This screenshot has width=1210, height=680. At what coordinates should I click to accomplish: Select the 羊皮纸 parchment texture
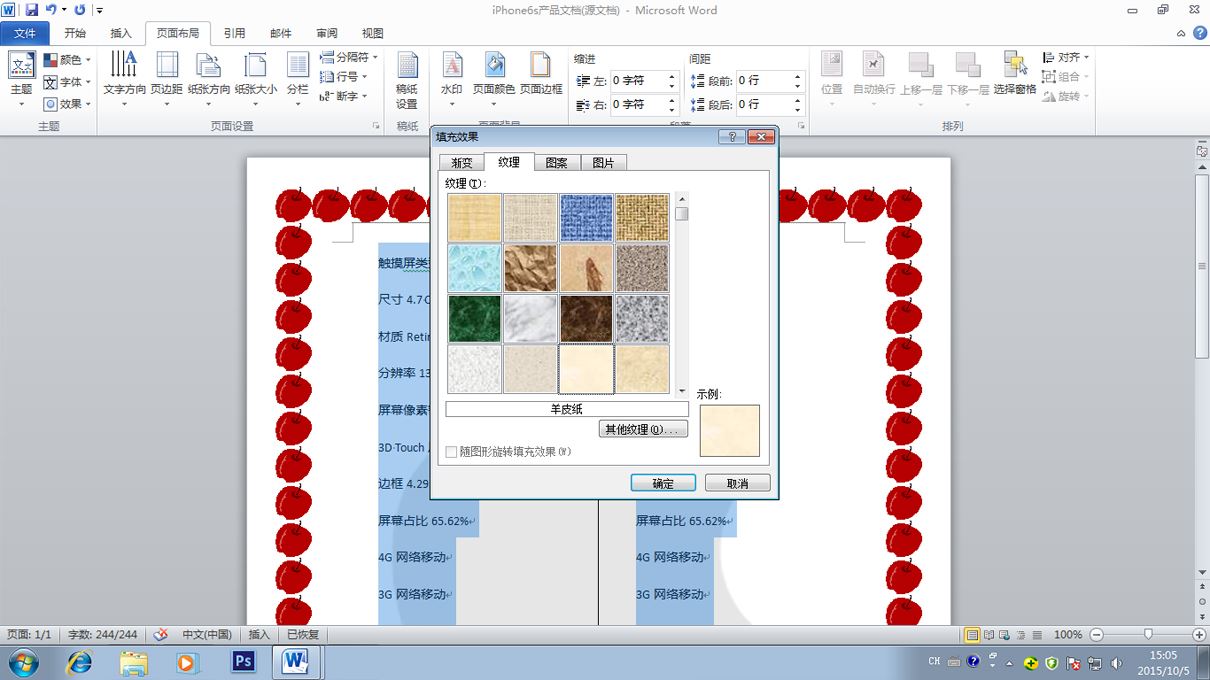[x=586, y=369]
